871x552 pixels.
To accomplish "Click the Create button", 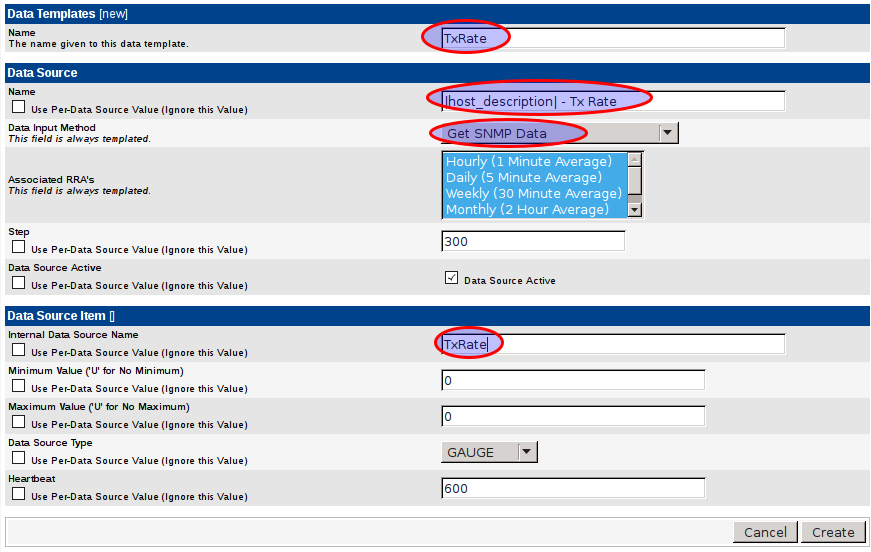I will 832,532.
